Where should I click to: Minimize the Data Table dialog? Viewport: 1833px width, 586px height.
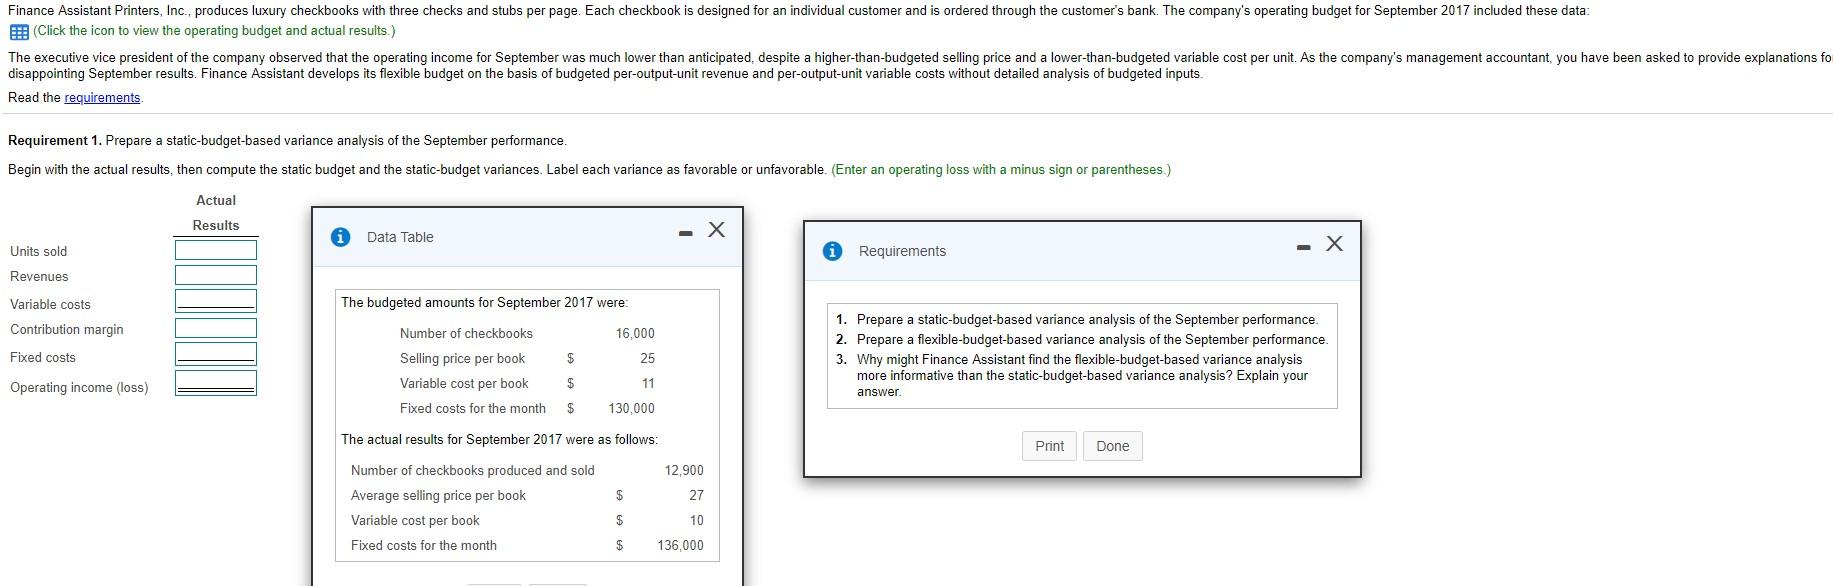coord(685,234)
